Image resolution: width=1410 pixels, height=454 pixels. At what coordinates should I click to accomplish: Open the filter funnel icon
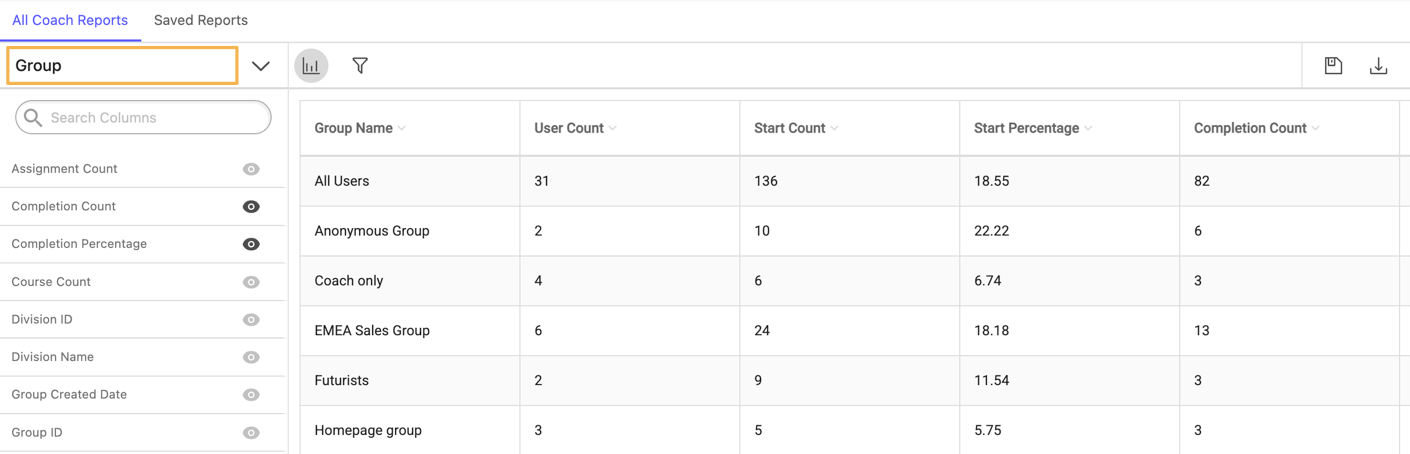click(360, 66)
